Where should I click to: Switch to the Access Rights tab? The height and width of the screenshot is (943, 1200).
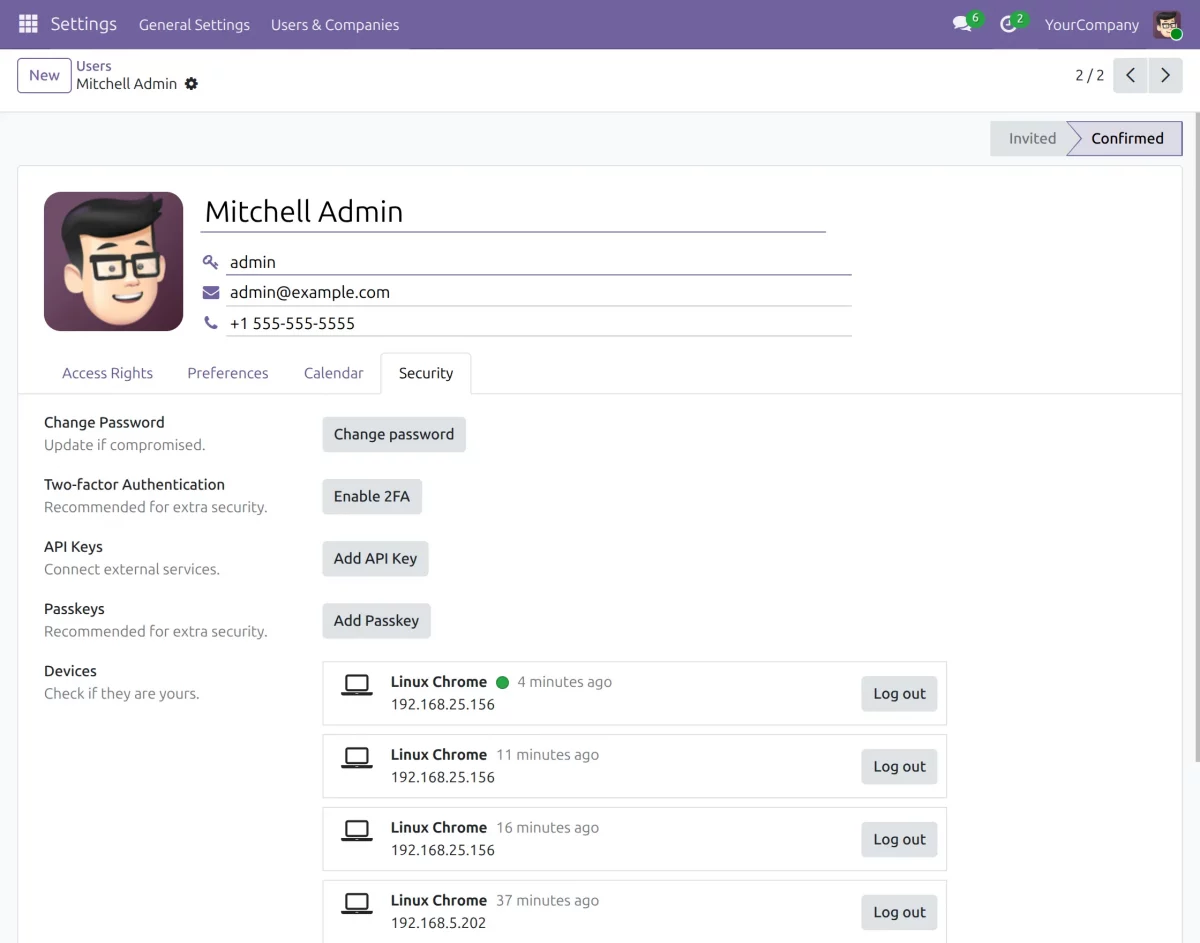[108, 373]
